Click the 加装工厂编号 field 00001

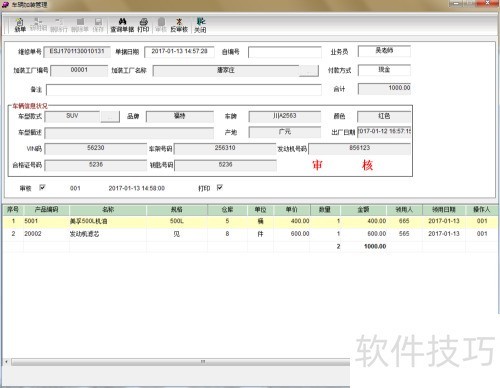(79, 70)
